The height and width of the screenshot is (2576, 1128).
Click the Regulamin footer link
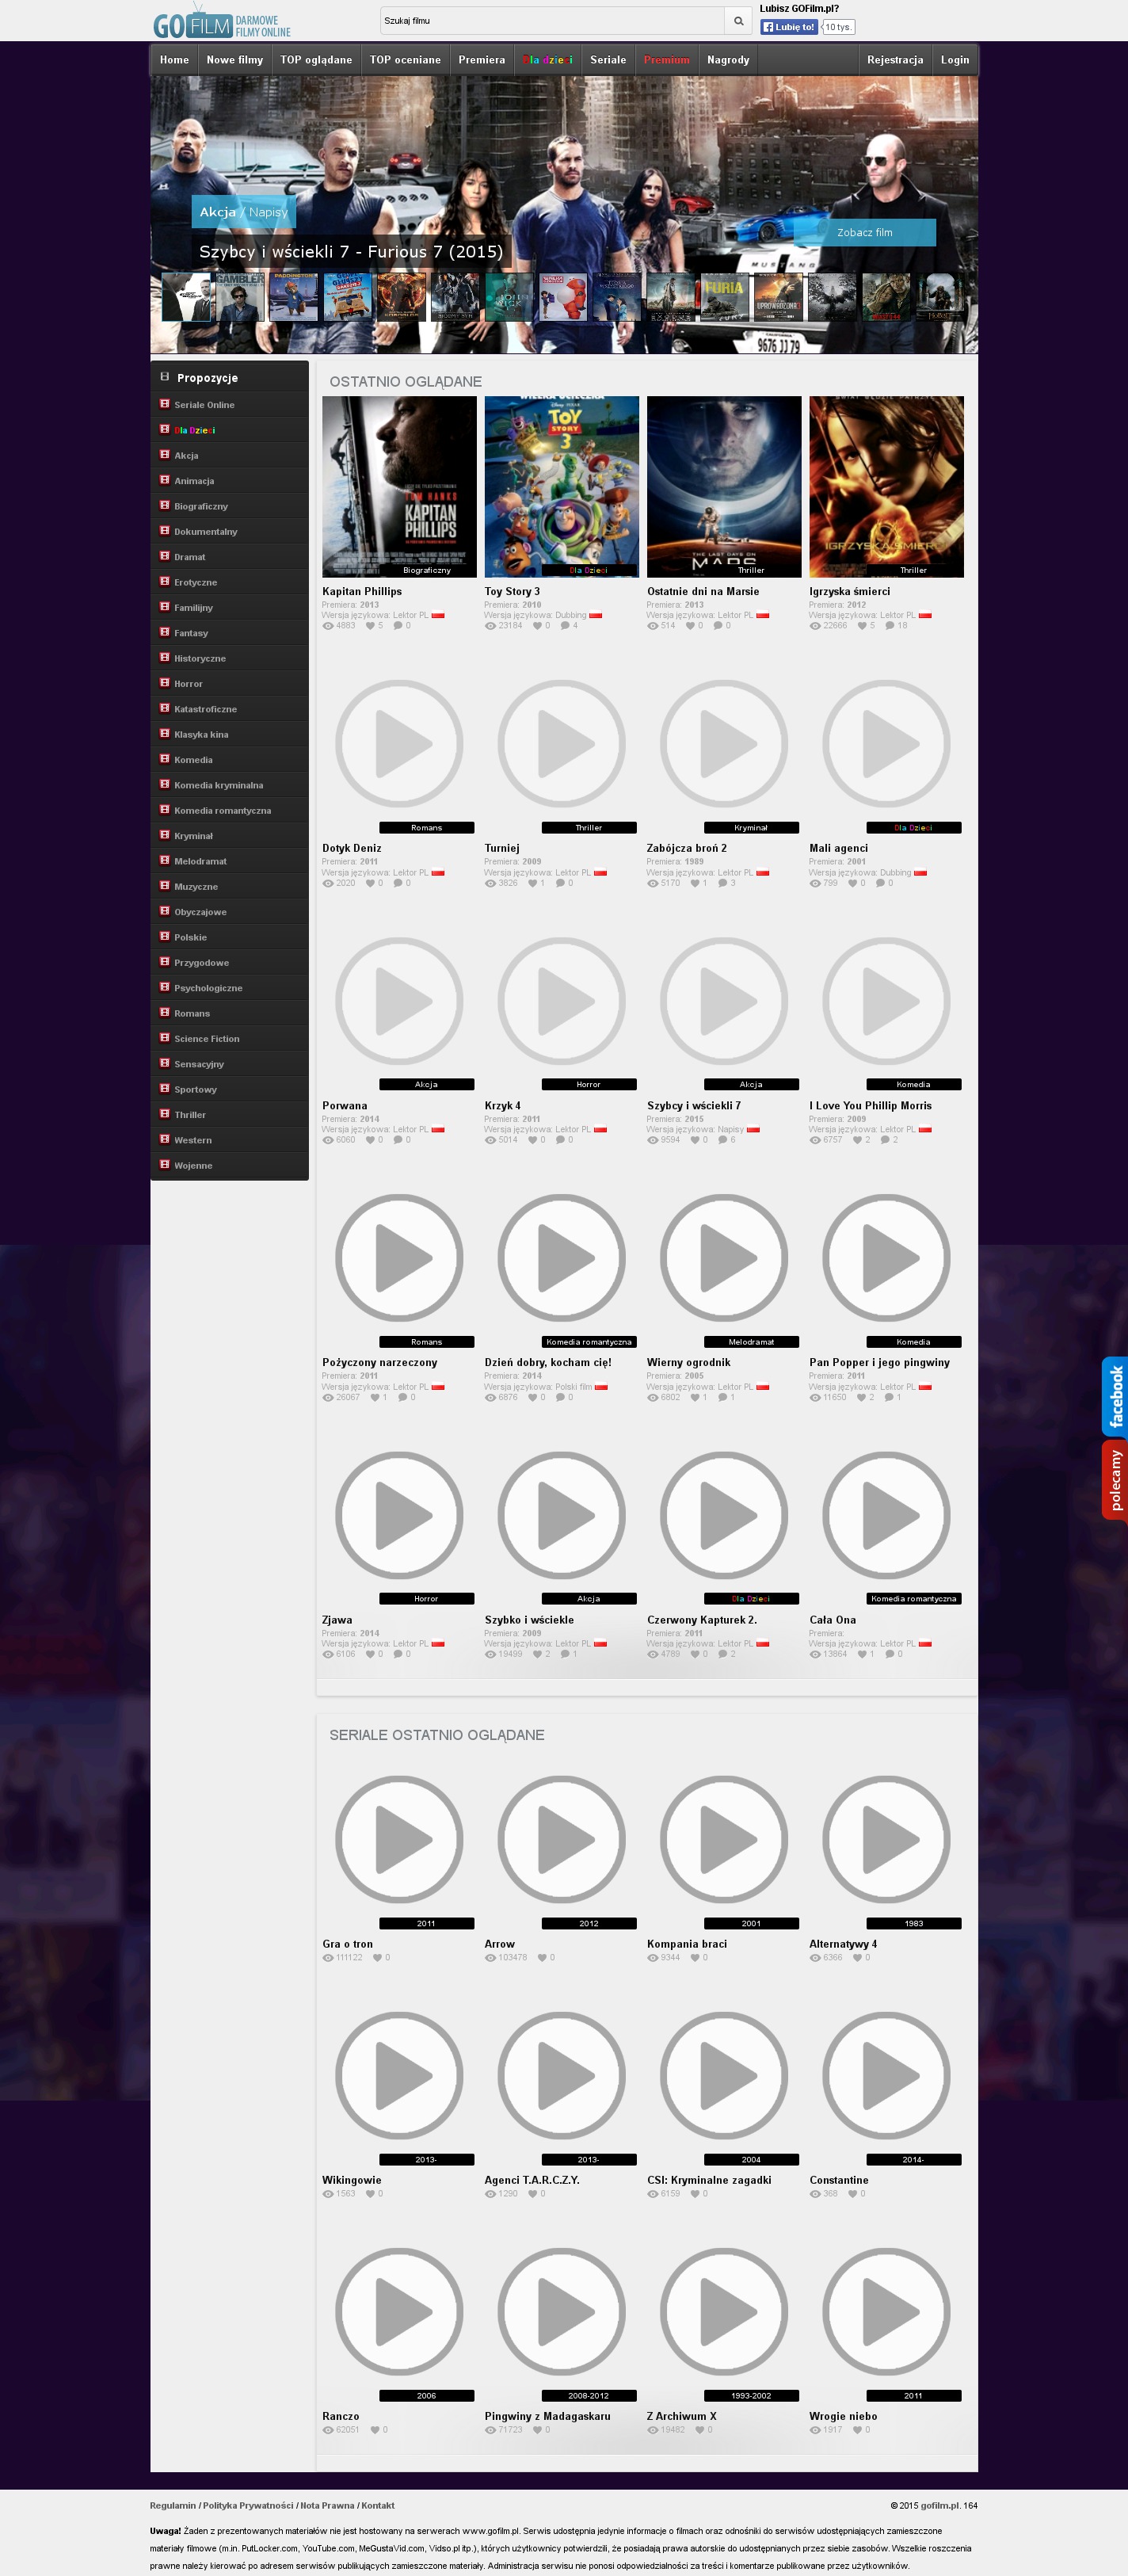[173, 2505]
